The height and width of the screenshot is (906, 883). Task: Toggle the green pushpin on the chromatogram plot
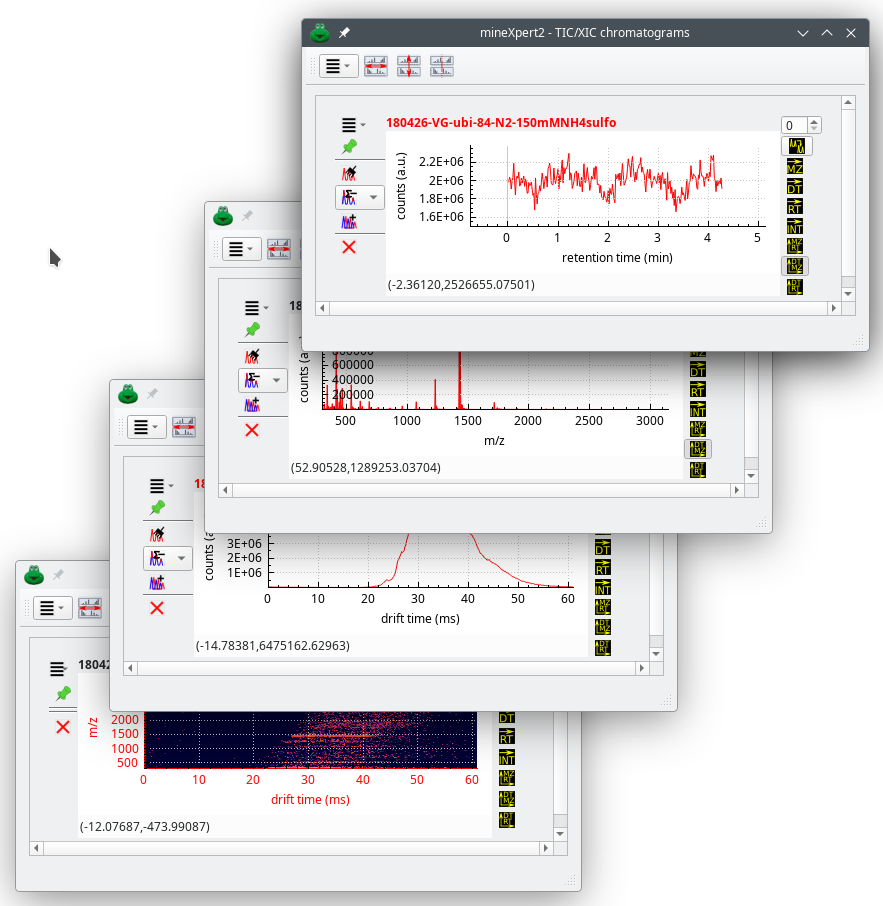(349, 147)
